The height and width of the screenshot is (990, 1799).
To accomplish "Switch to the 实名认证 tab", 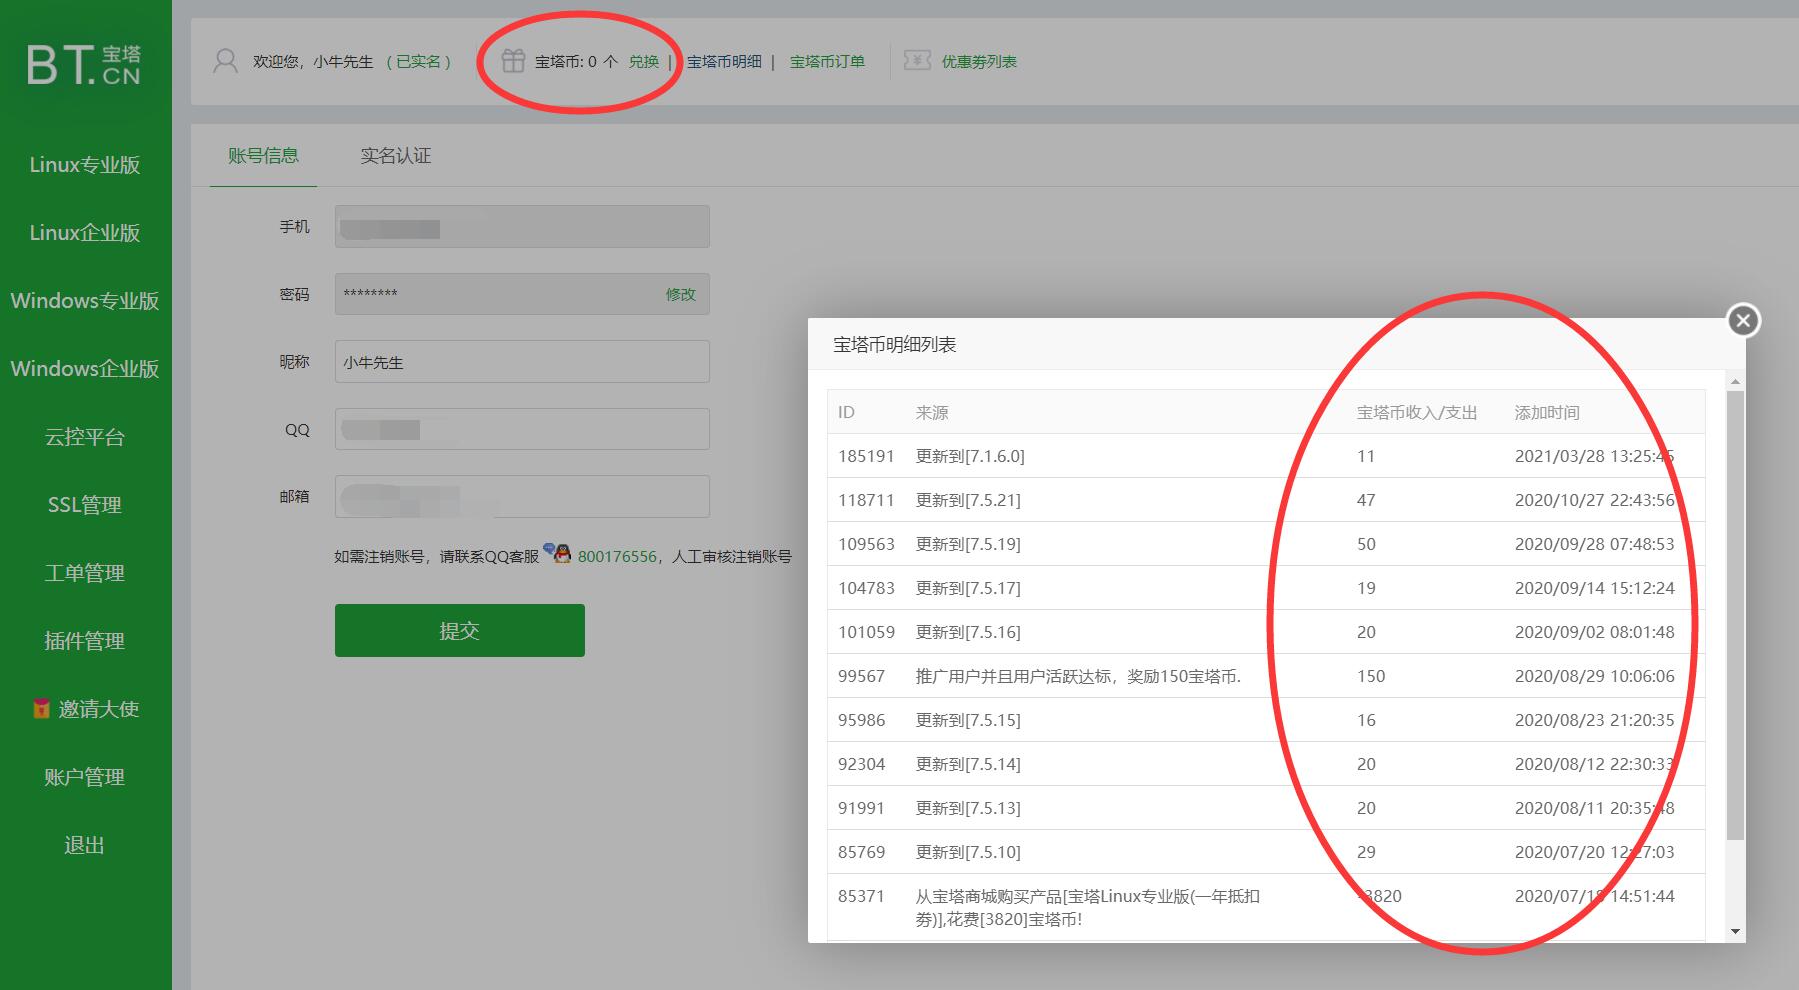I will (x=396, y=155).
